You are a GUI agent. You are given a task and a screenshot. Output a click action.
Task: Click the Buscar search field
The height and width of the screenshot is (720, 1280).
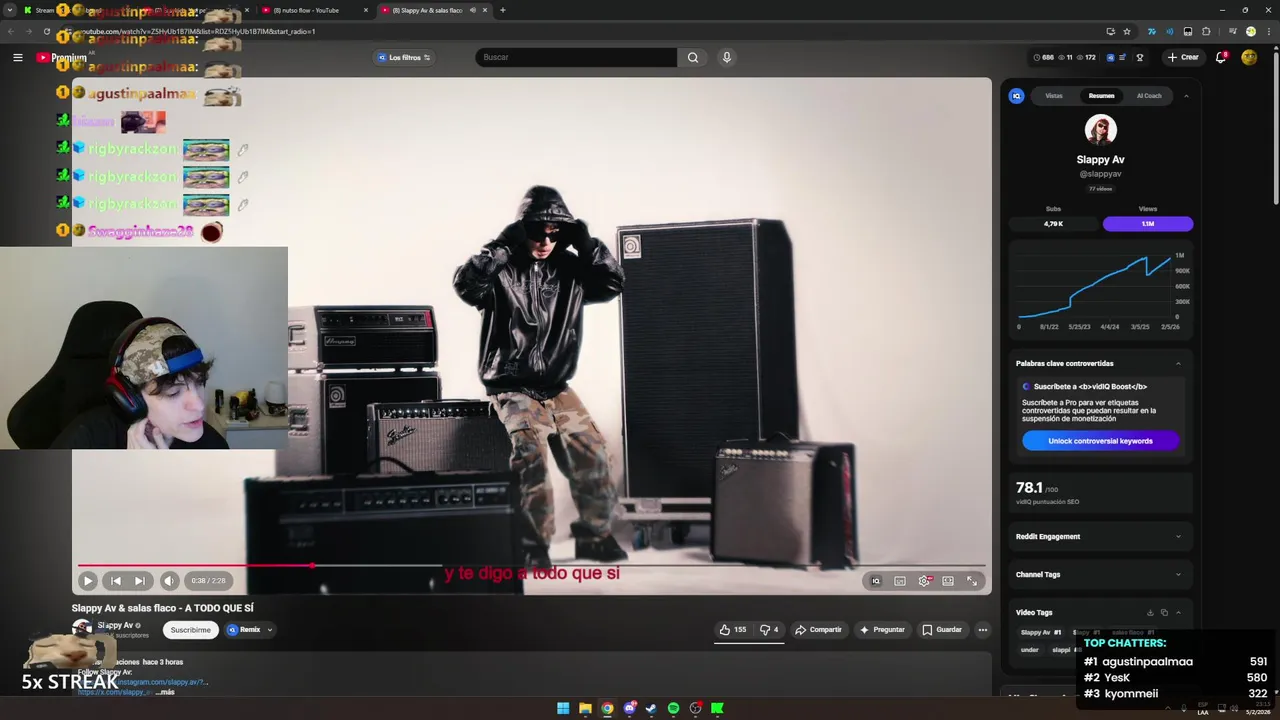(576, 57)
